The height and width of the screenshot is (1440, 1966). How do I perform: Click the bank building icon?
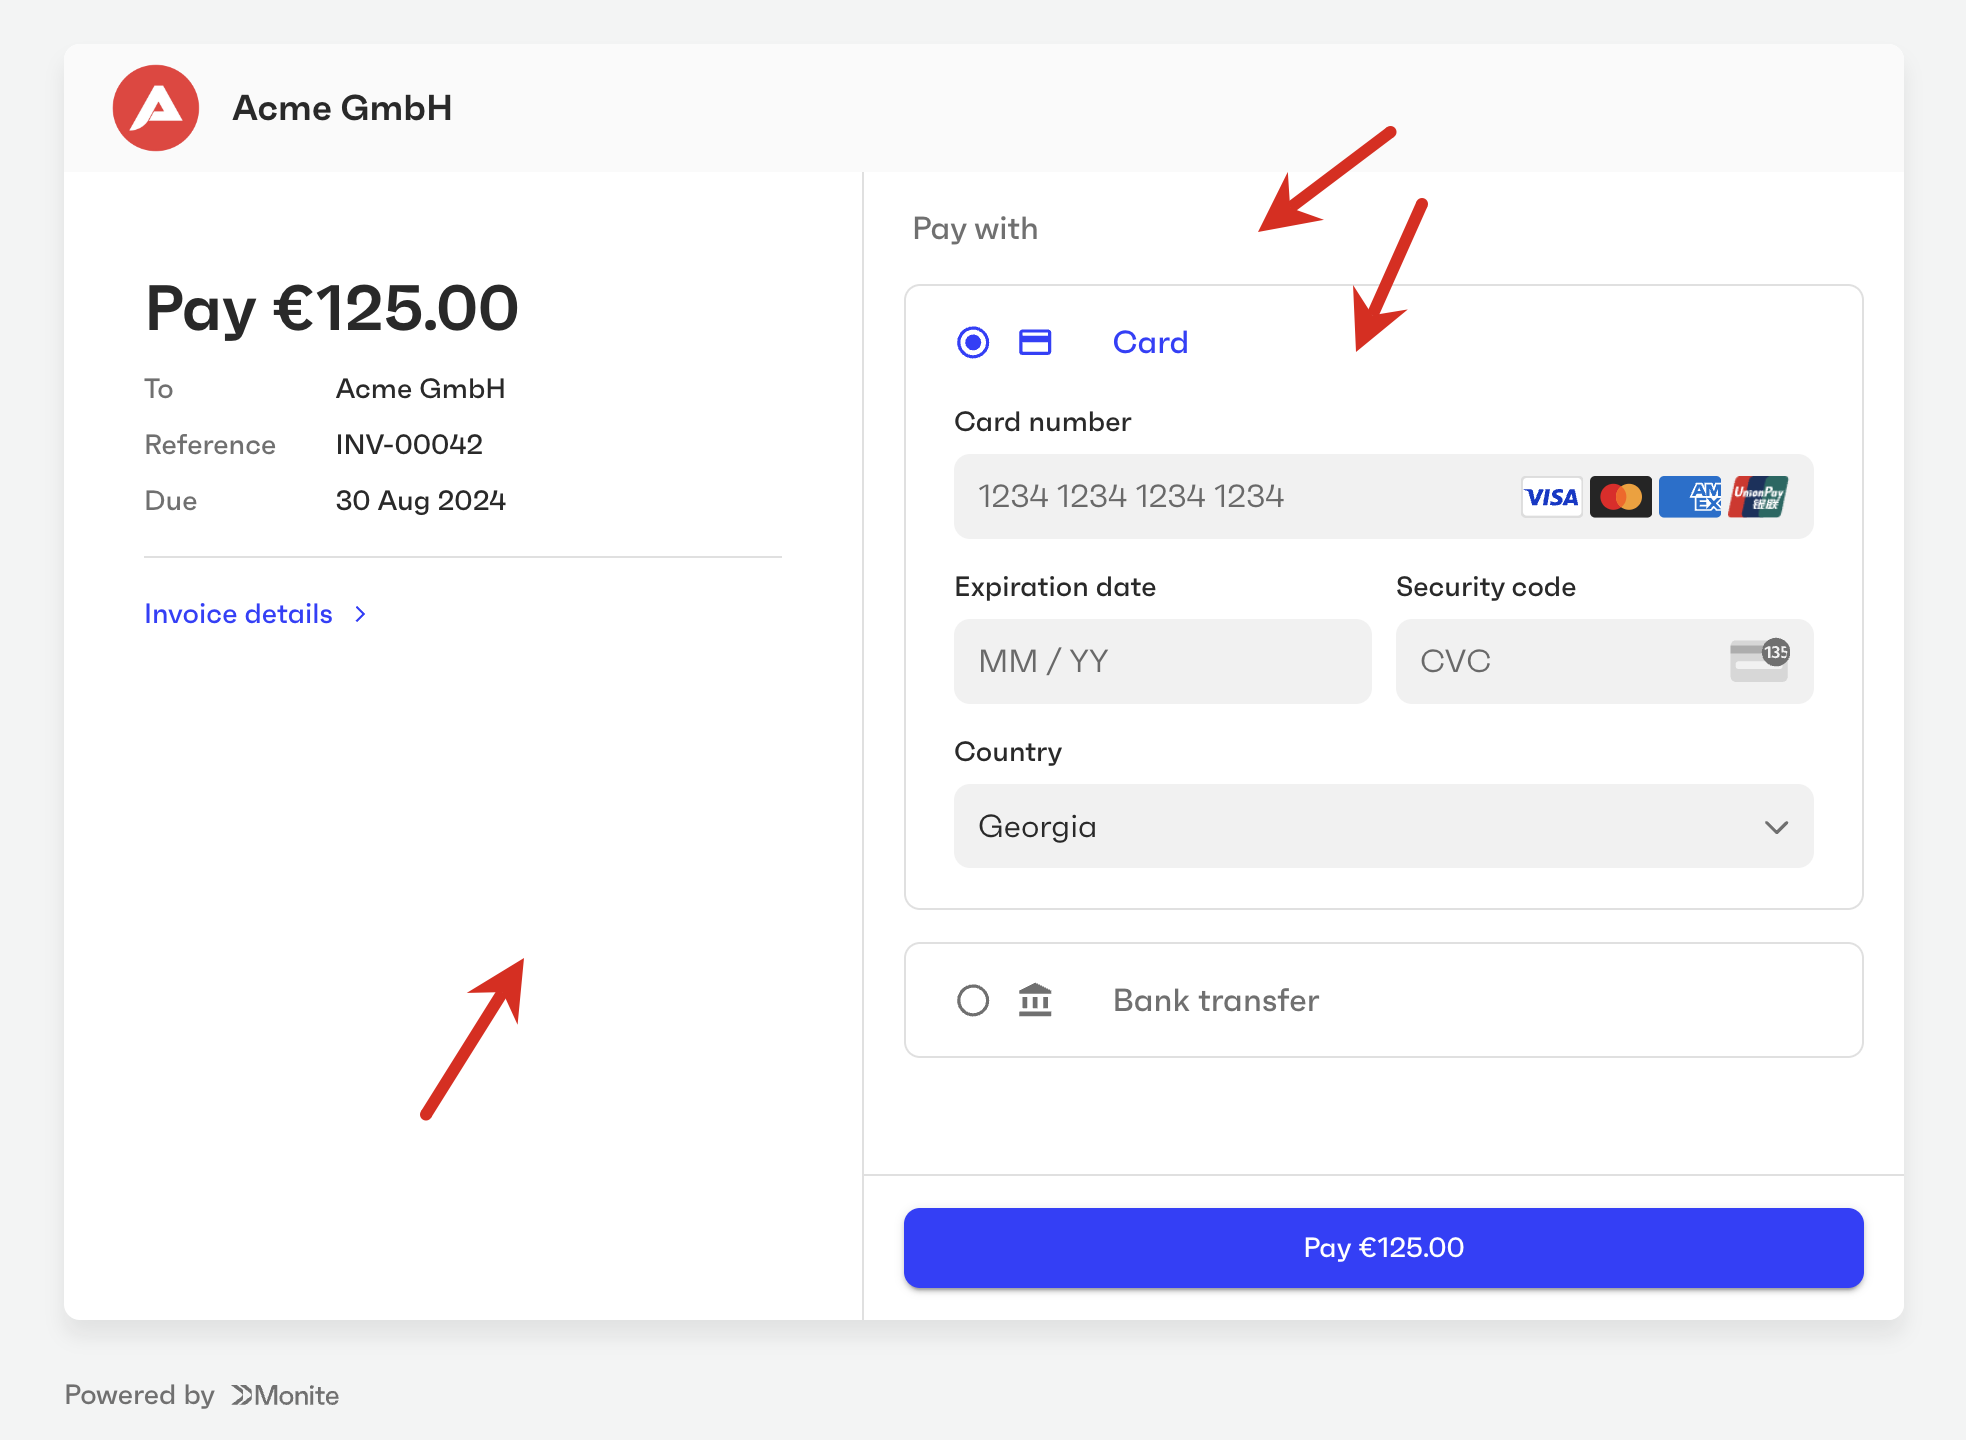(x=1035, y=1000)
